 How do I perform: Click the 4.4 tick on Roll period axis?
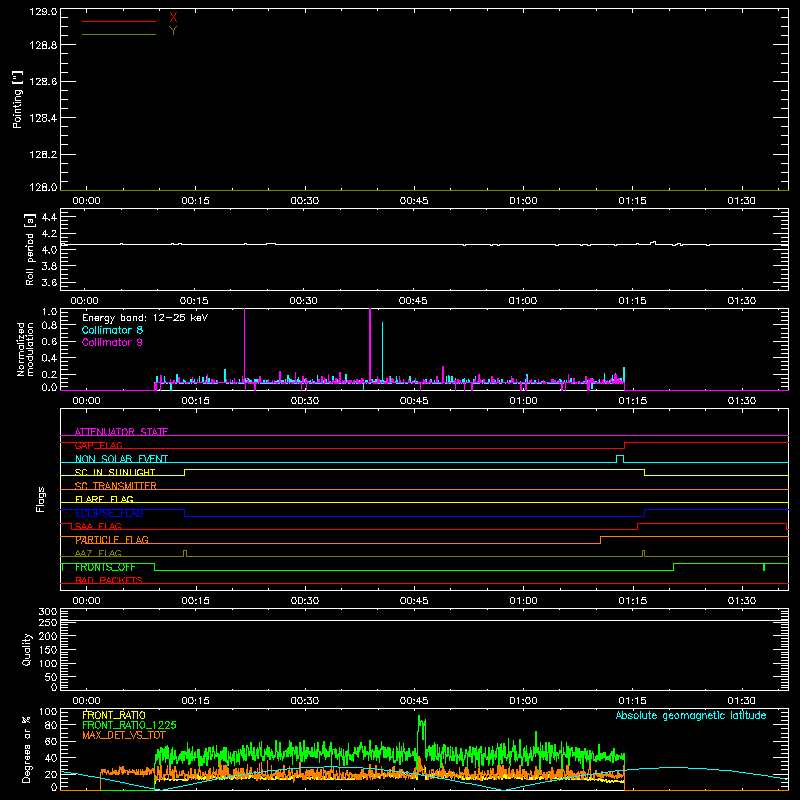pos(49,217)
